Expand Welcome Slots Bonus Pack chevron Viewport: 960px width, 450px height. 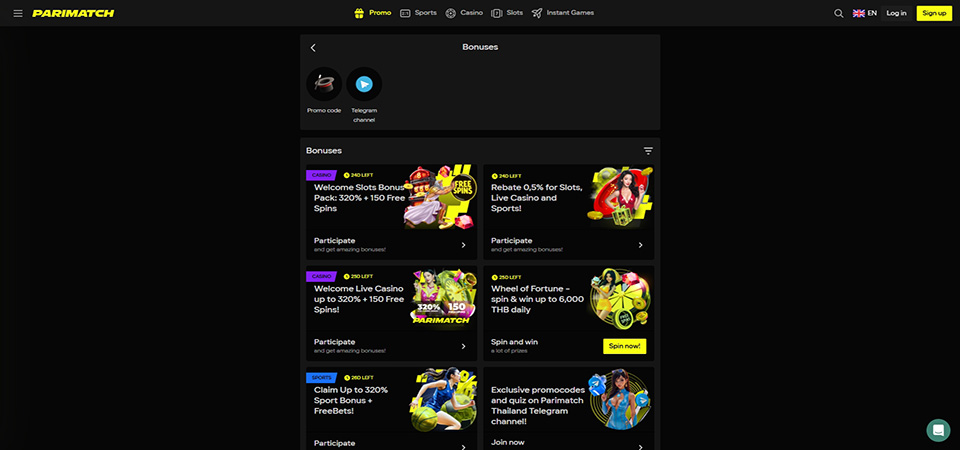[x=463, y=245]
